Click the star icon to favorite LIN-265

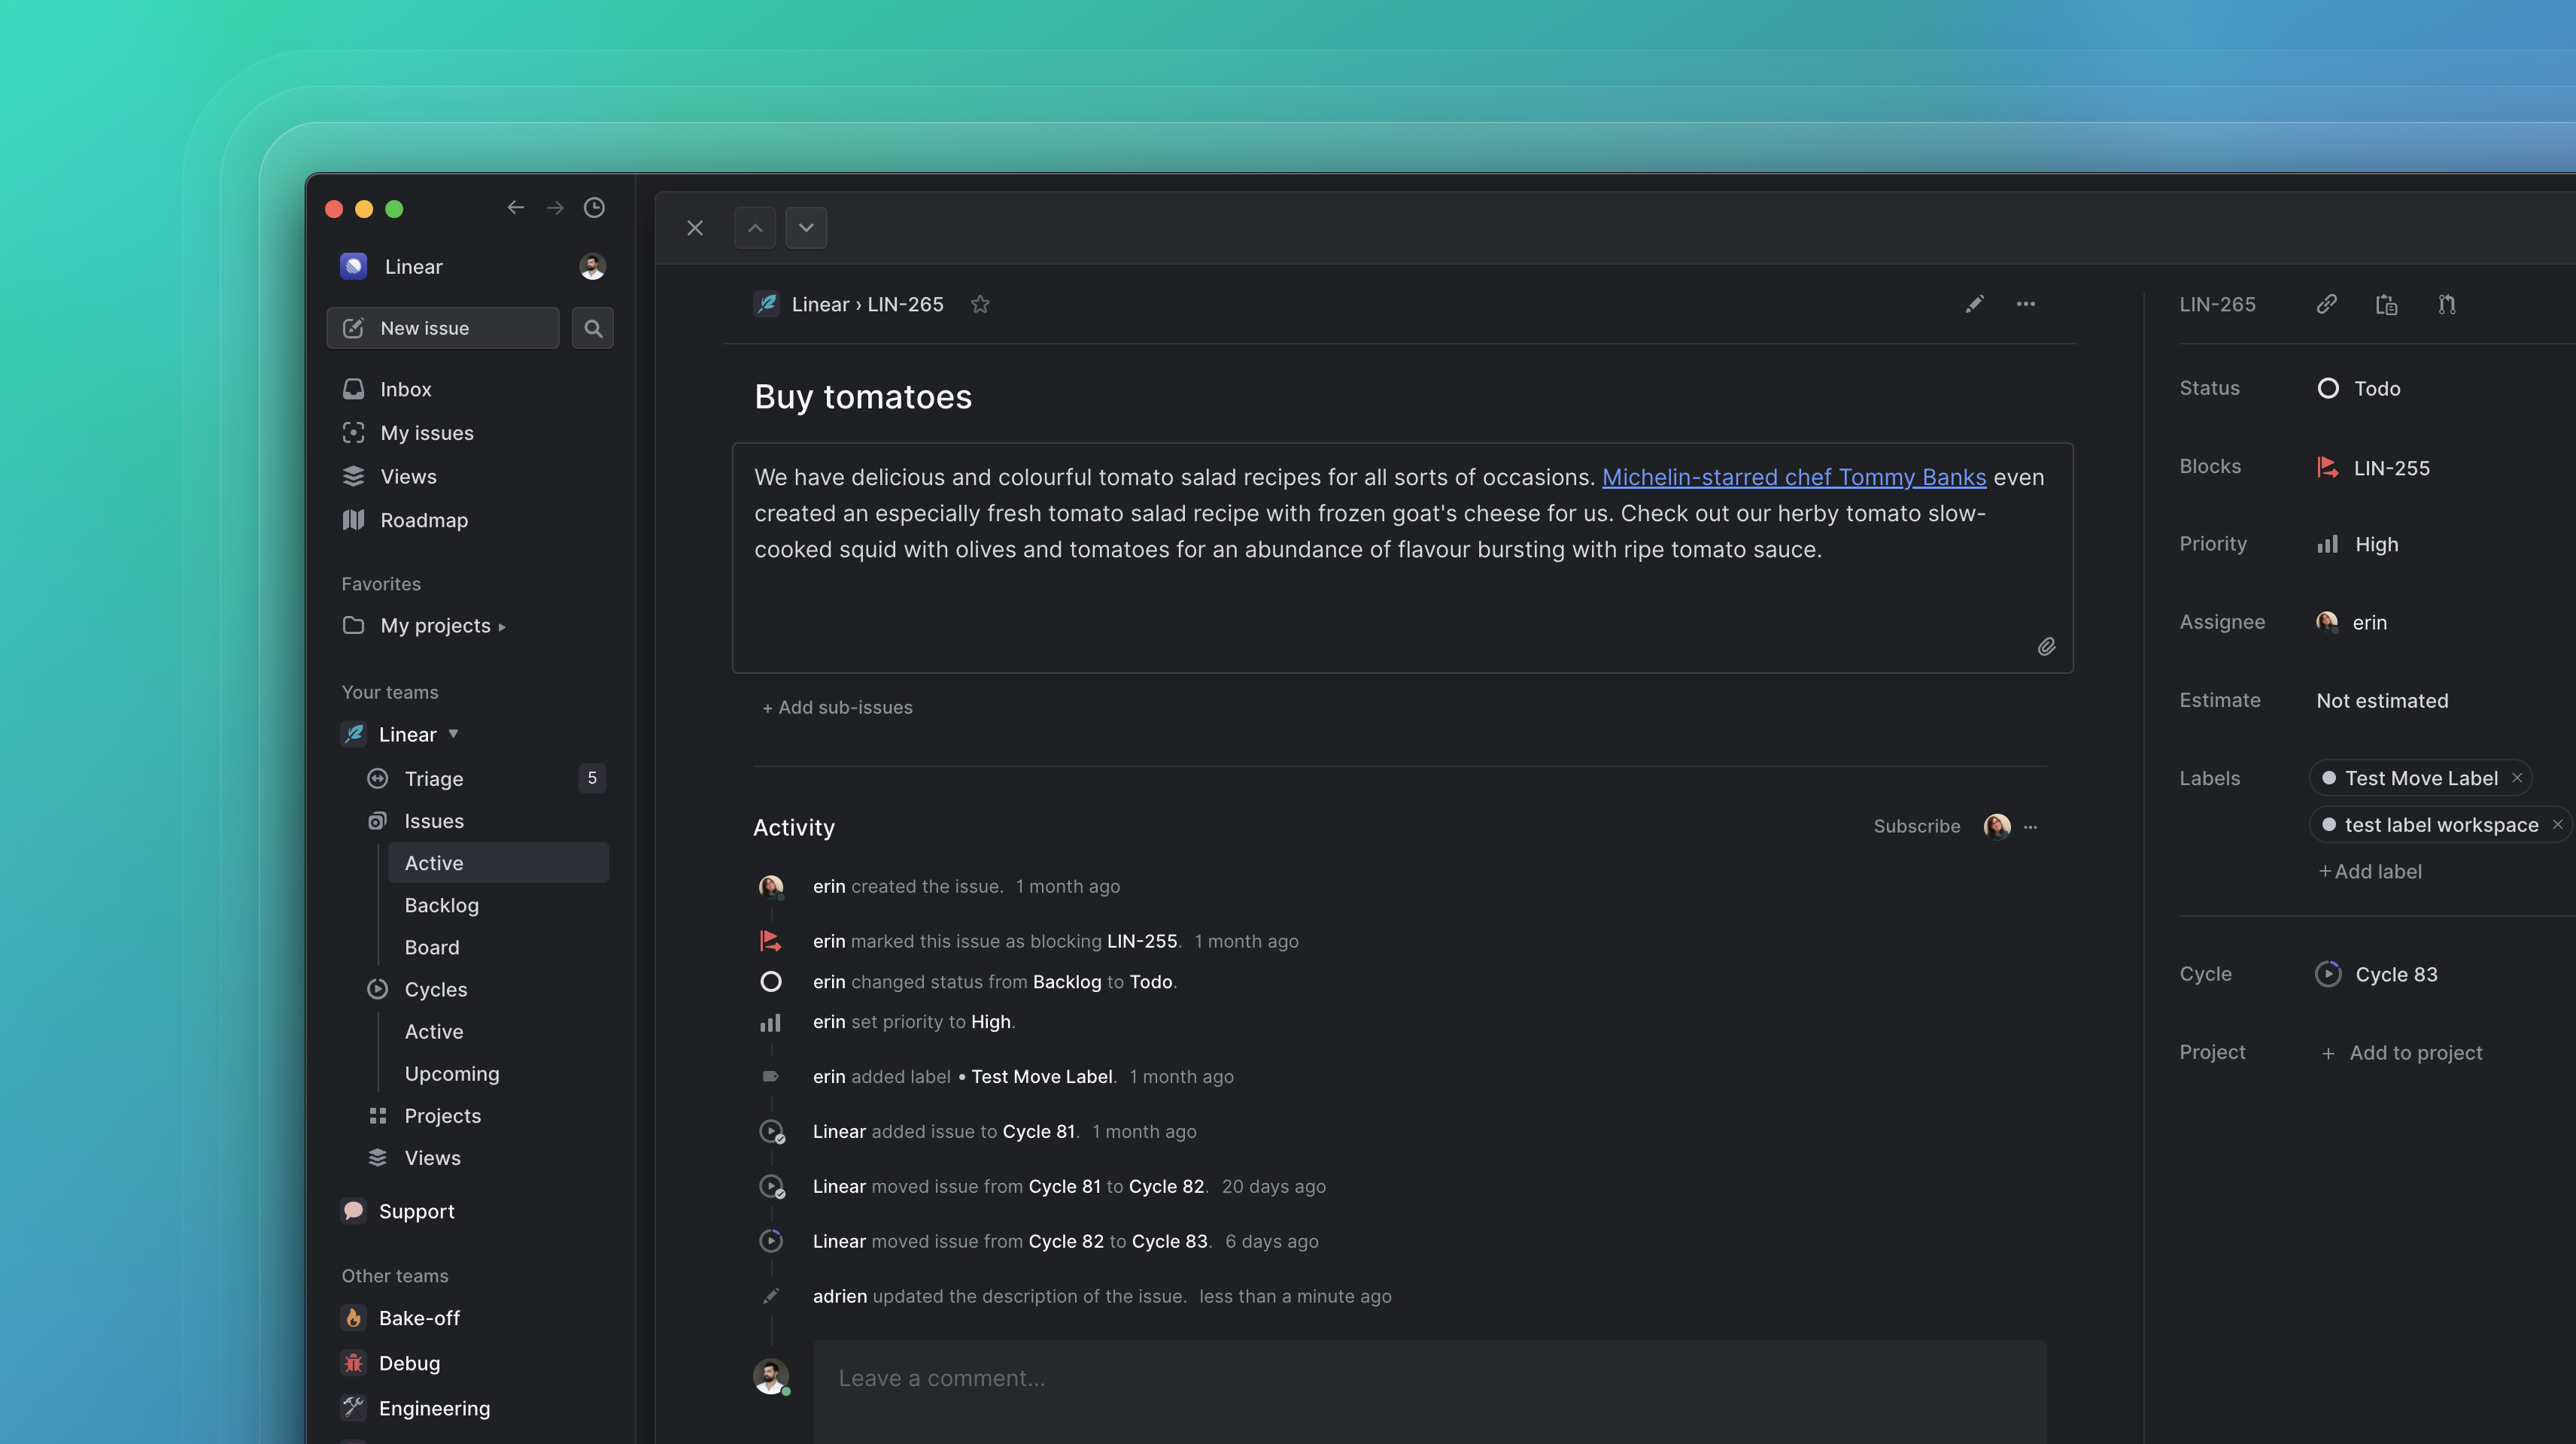tap(980, 304)
